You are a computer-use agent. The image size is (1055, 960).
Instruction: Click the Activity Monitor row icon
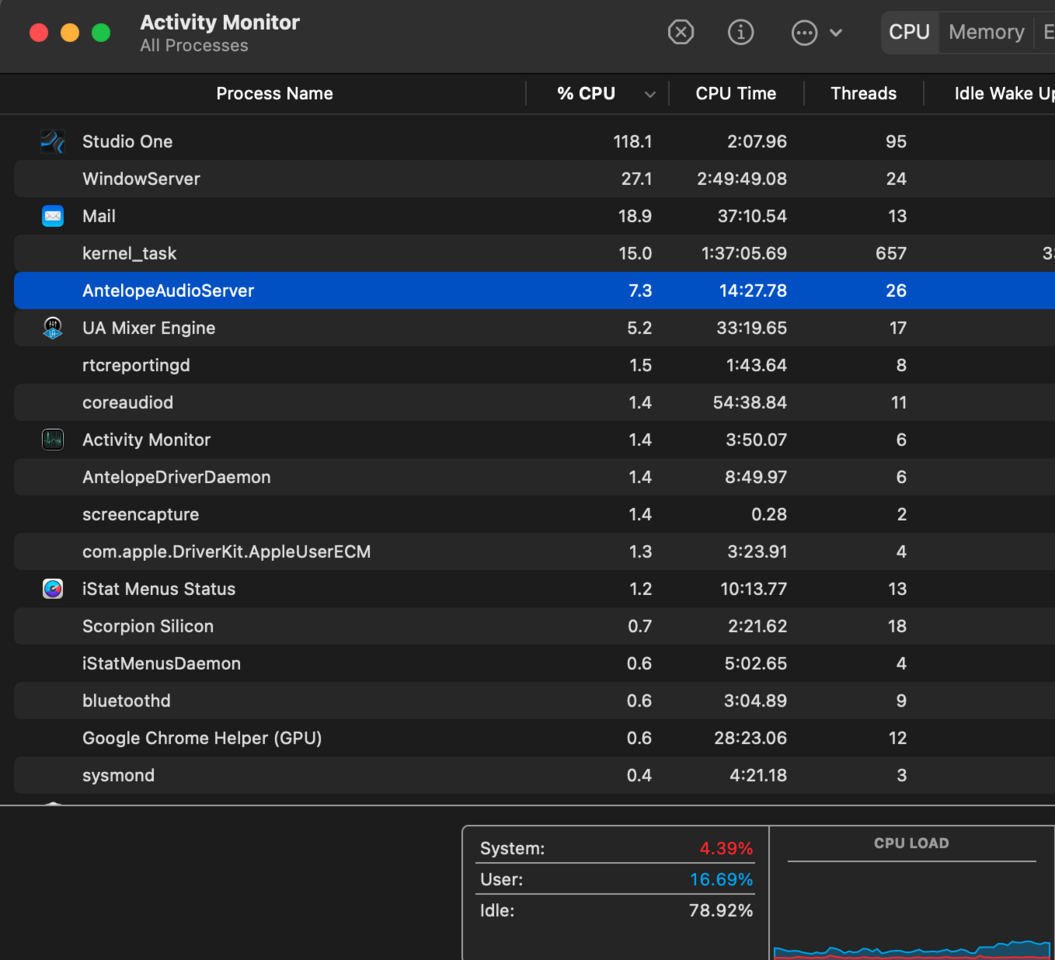point(52,439)
